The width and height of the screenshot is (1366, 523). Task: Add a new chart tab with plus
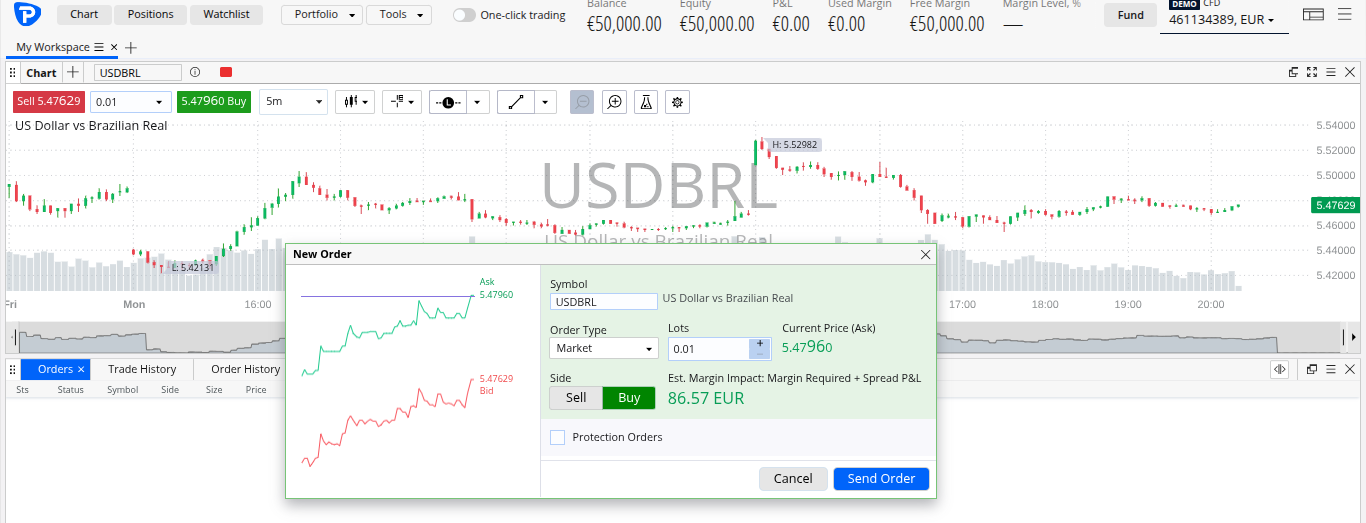73,72
